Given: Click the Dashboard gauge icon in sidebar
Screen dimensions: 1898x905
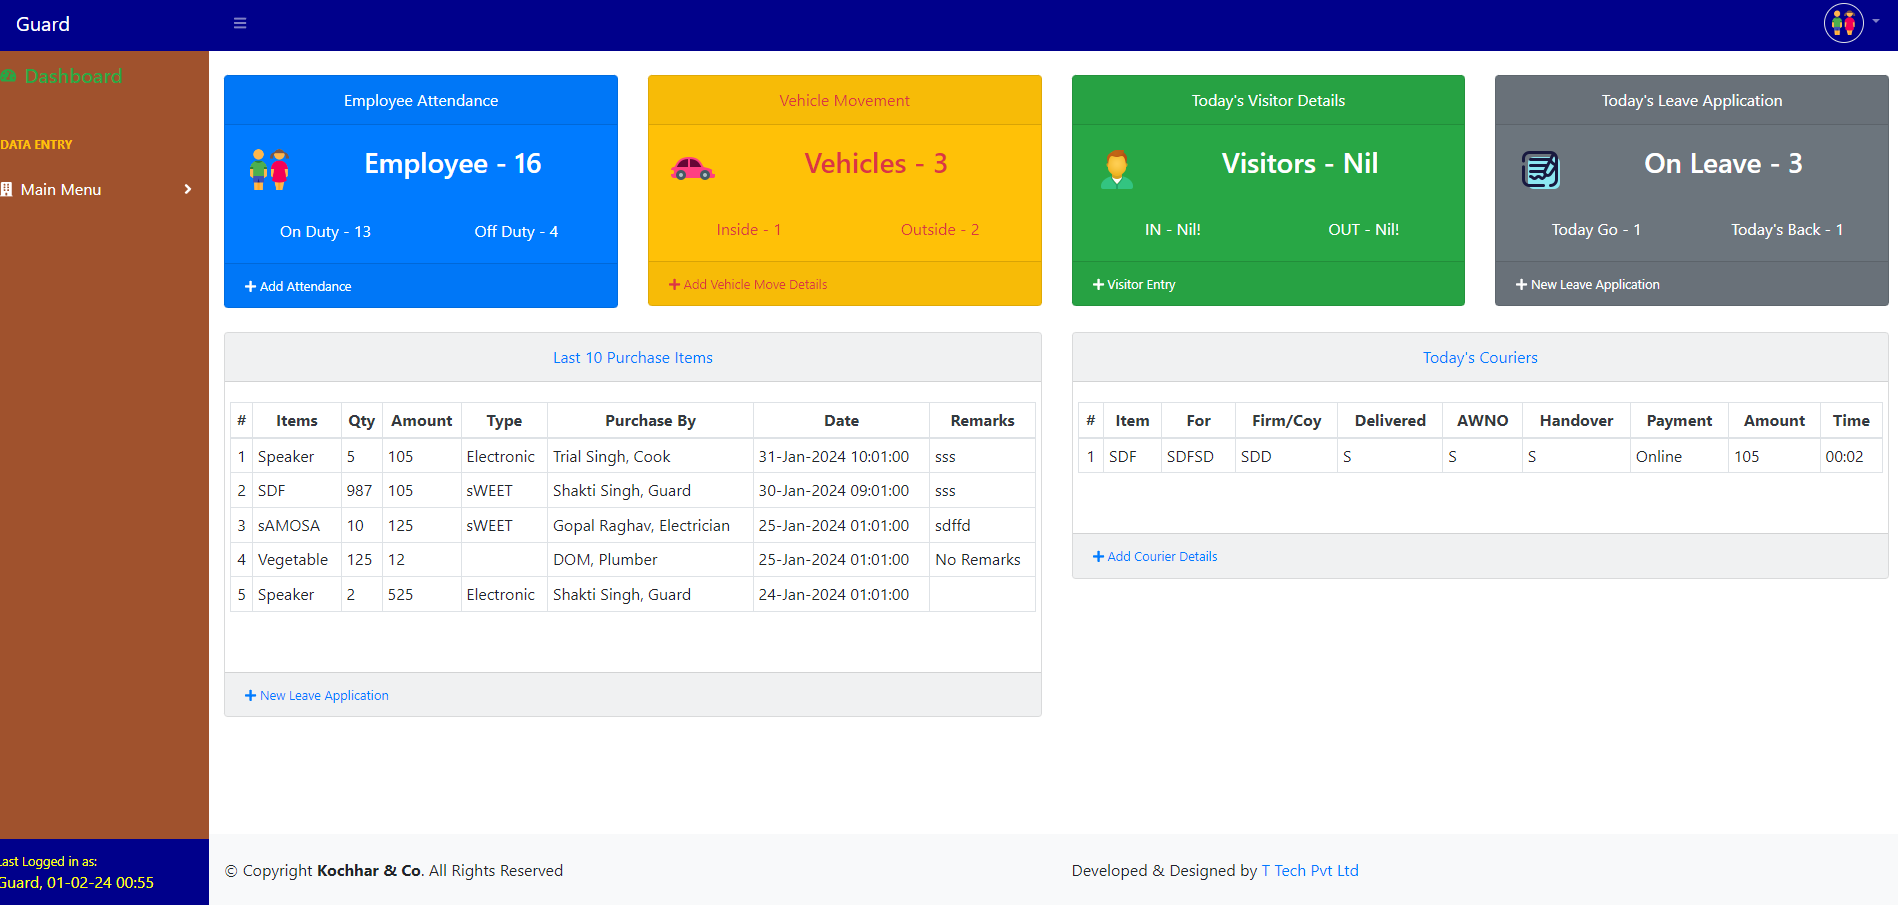Looking at the screenshot, I should pyautogui.click(x=8, y=77).
